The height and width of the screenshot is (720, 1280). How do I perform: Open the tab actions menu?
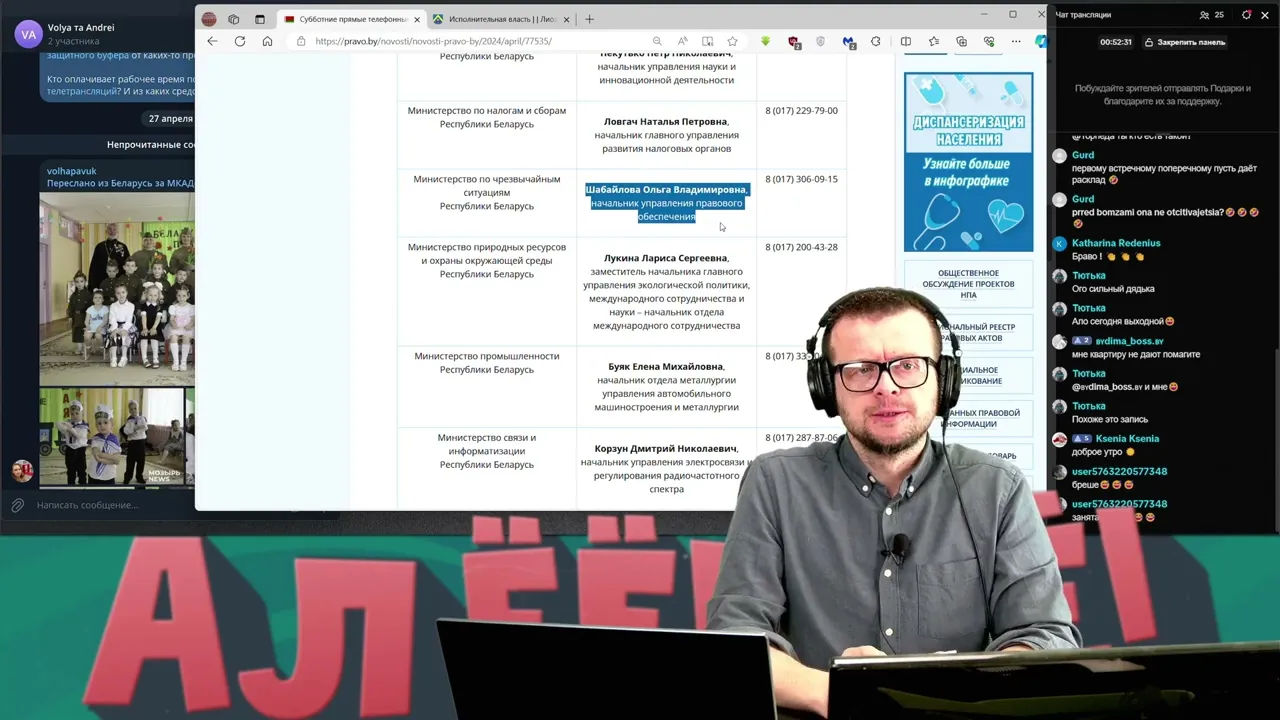[x=260, y=19]
